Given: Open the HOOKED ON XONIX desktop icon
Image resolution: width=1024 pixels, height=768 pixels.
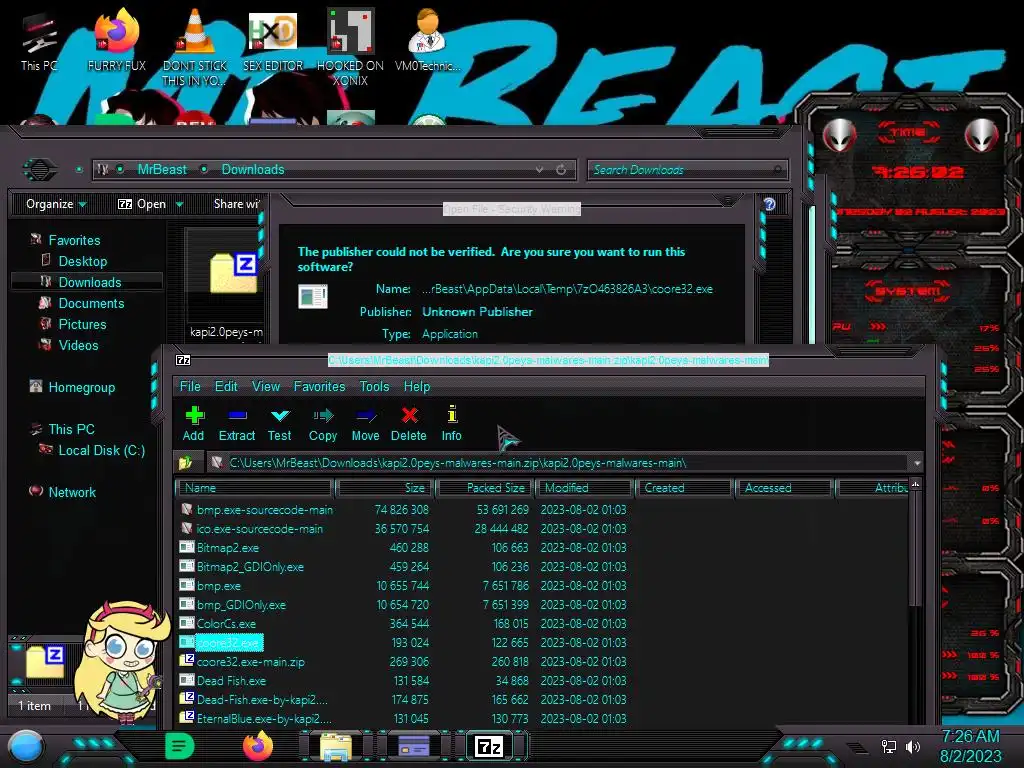Looking at the screenshot, I should [350, 47].
